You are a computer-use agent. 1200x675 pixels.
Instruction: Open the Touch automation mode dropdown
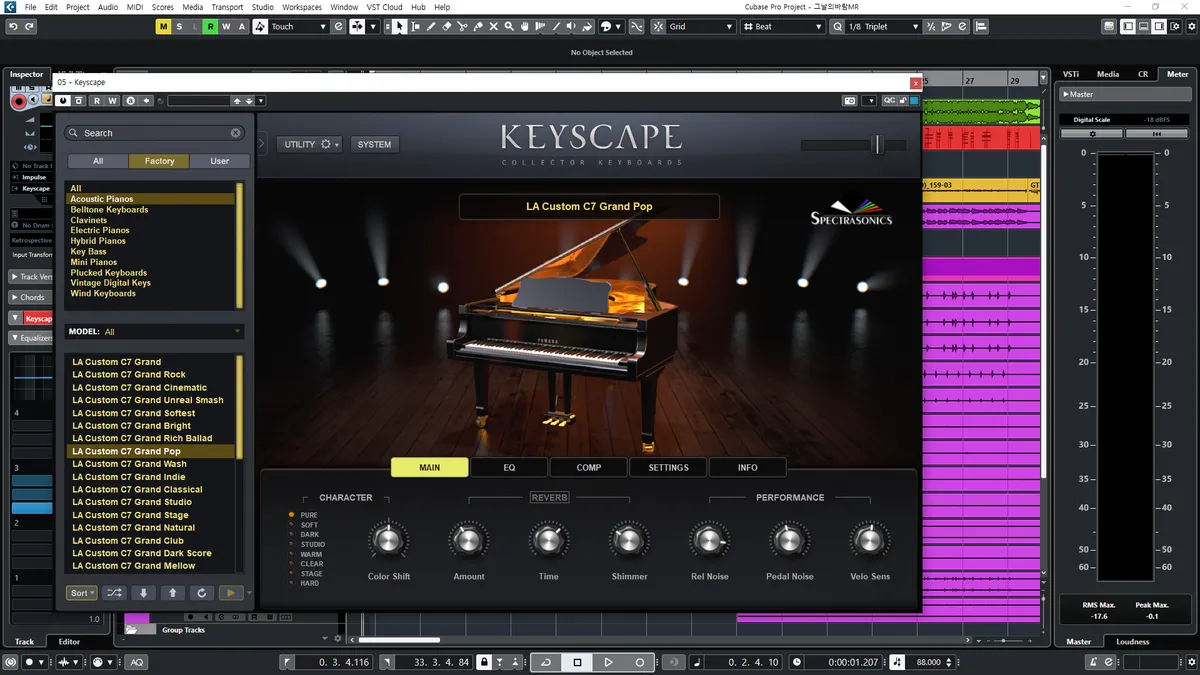pos(297,27)
